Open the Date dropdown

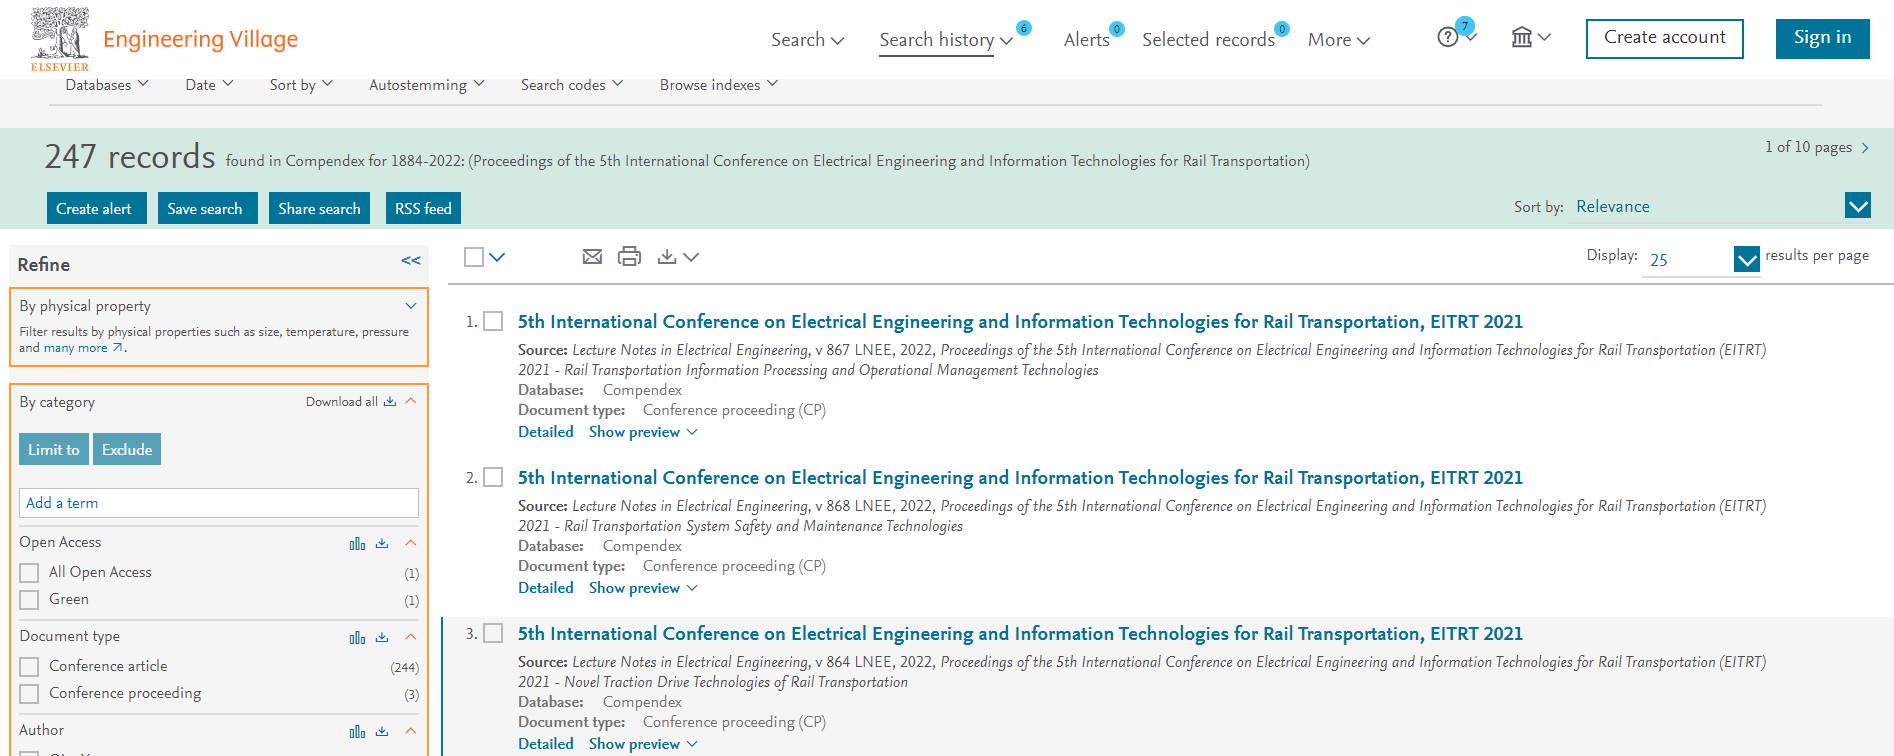209,85
